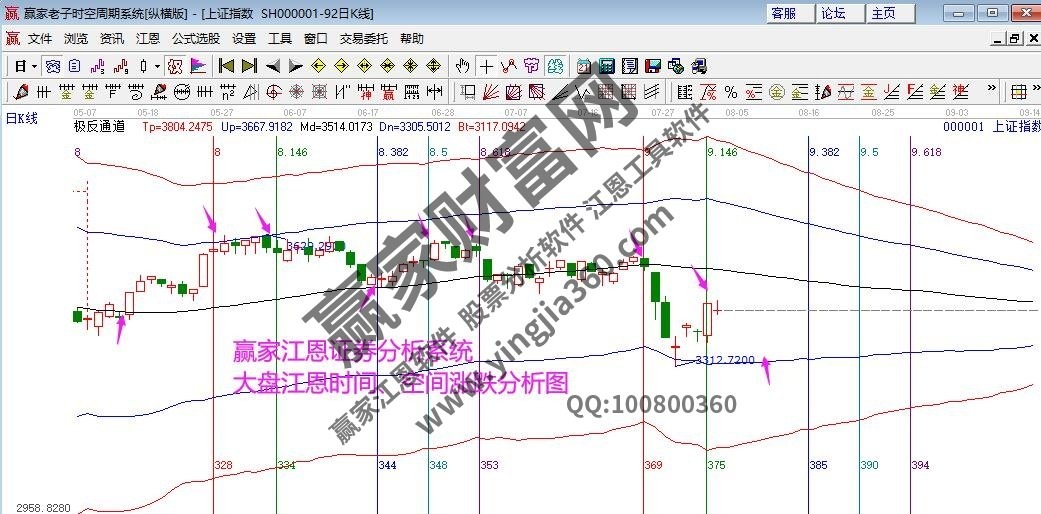Jump to last bar with skip-to-end icon
Image resolution: width=1041 pixels, height=514 pixels.
[x=249, y=66]
